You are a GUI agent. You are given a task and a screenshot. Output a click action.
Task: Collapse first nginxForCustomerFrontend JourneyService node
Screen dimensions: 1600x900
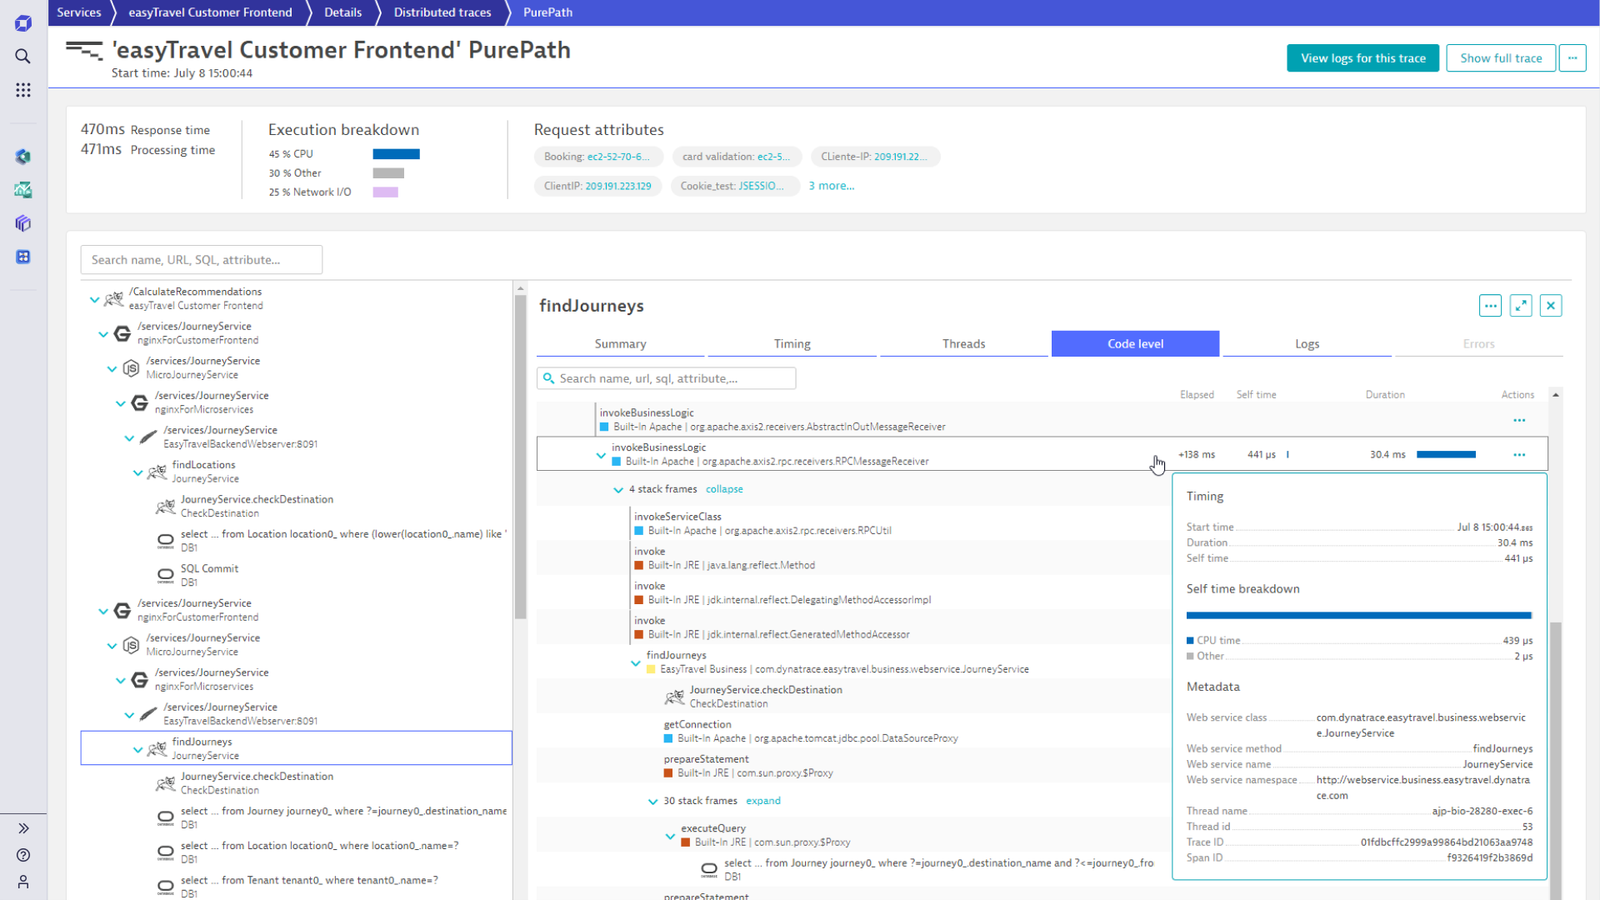(103, 334)
